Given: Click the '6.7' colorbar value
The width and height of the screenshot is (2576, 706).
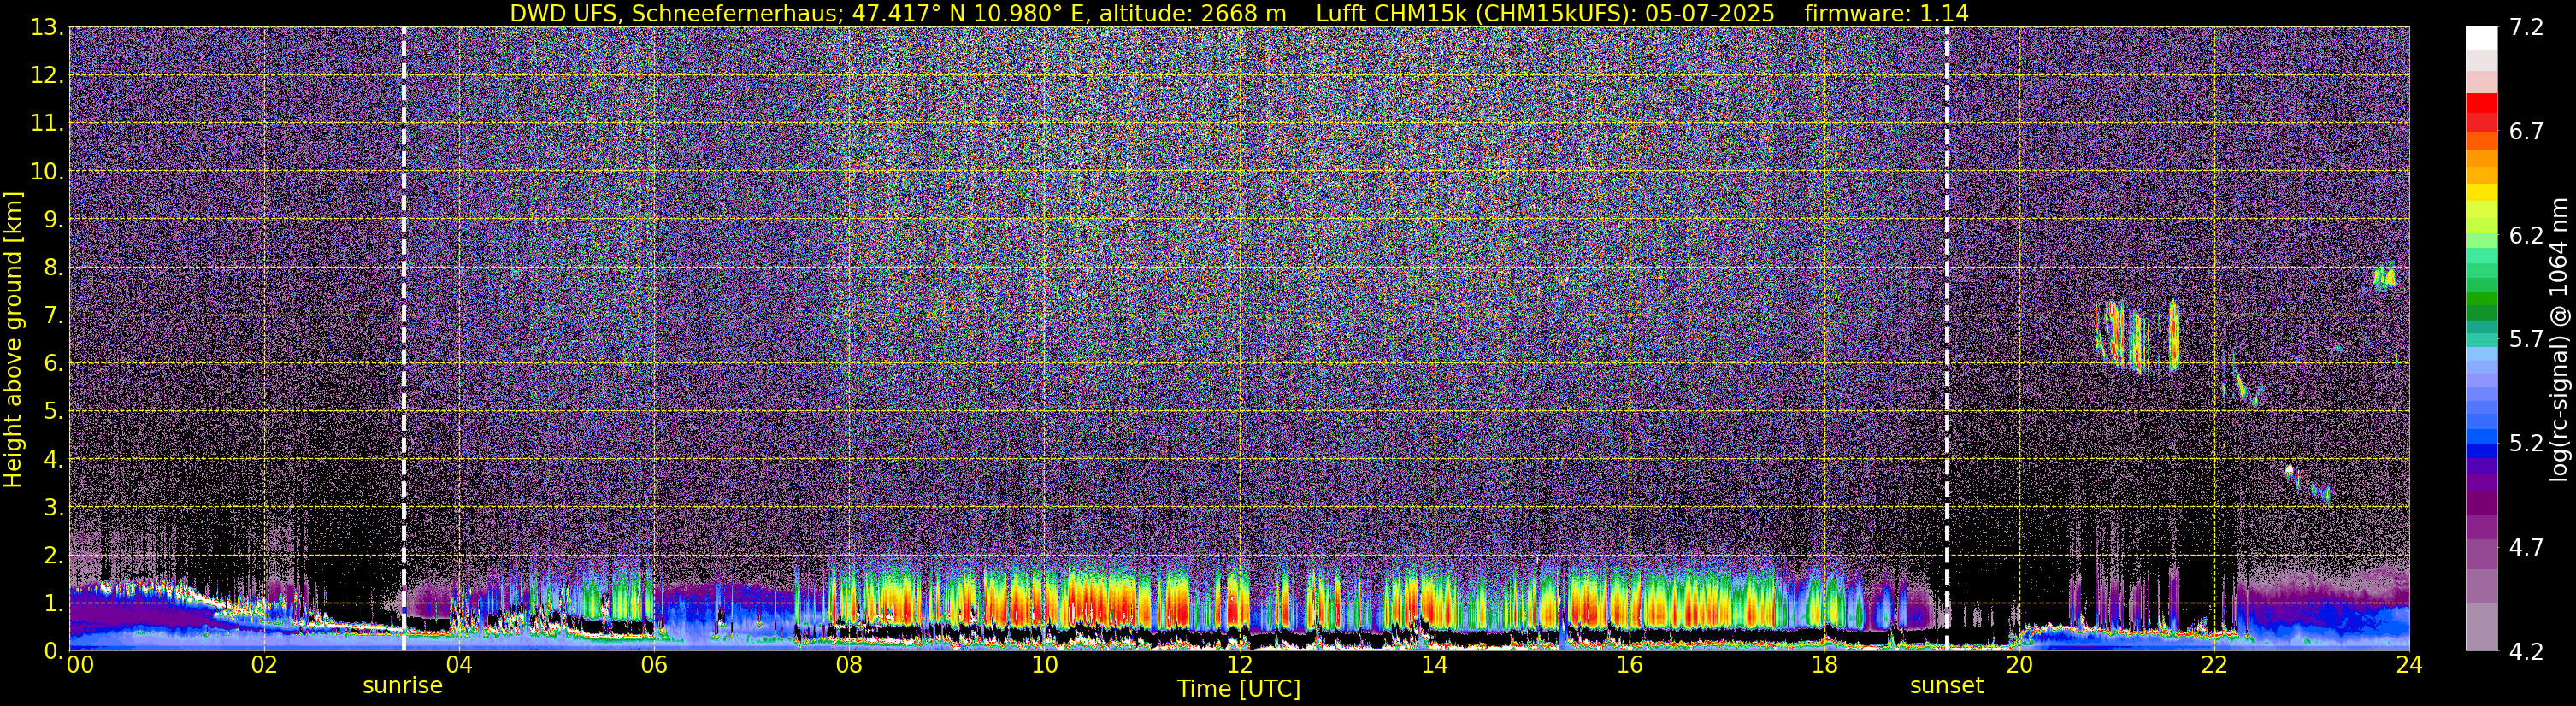Looking at the screenshot, I should point(2526,132).
